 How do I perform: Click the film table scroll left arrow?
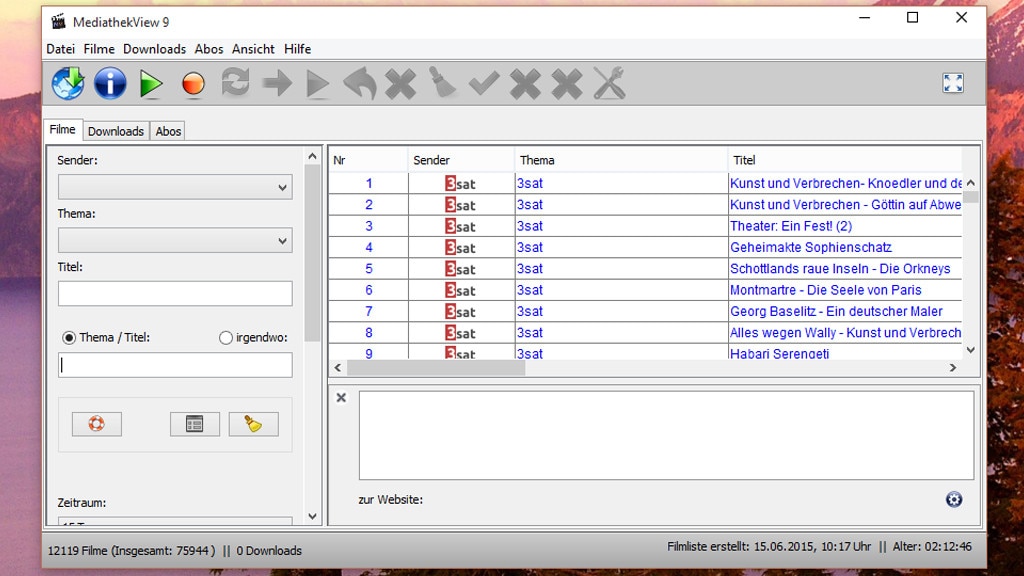[338, 368]
